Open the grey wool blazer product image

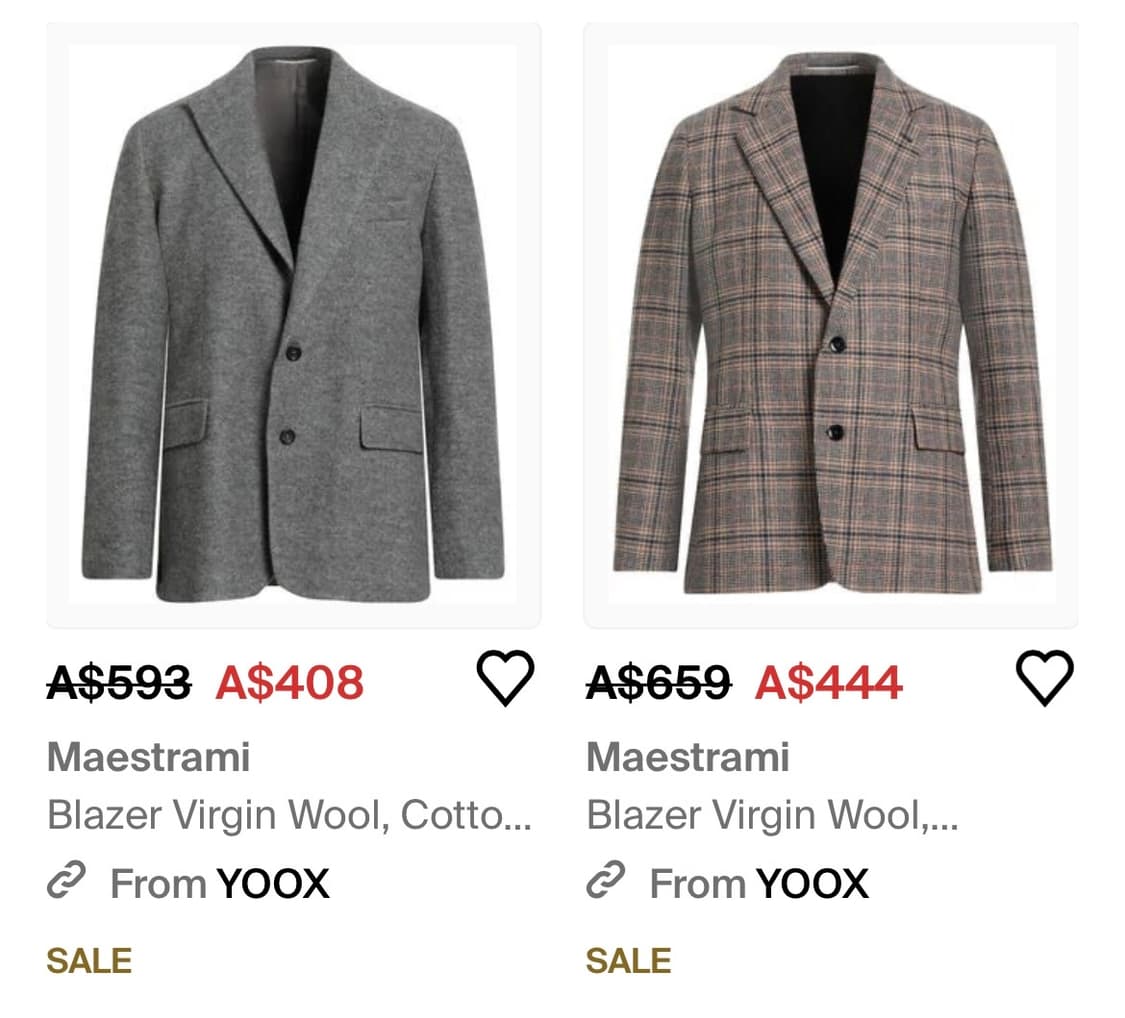pos(293,325)
